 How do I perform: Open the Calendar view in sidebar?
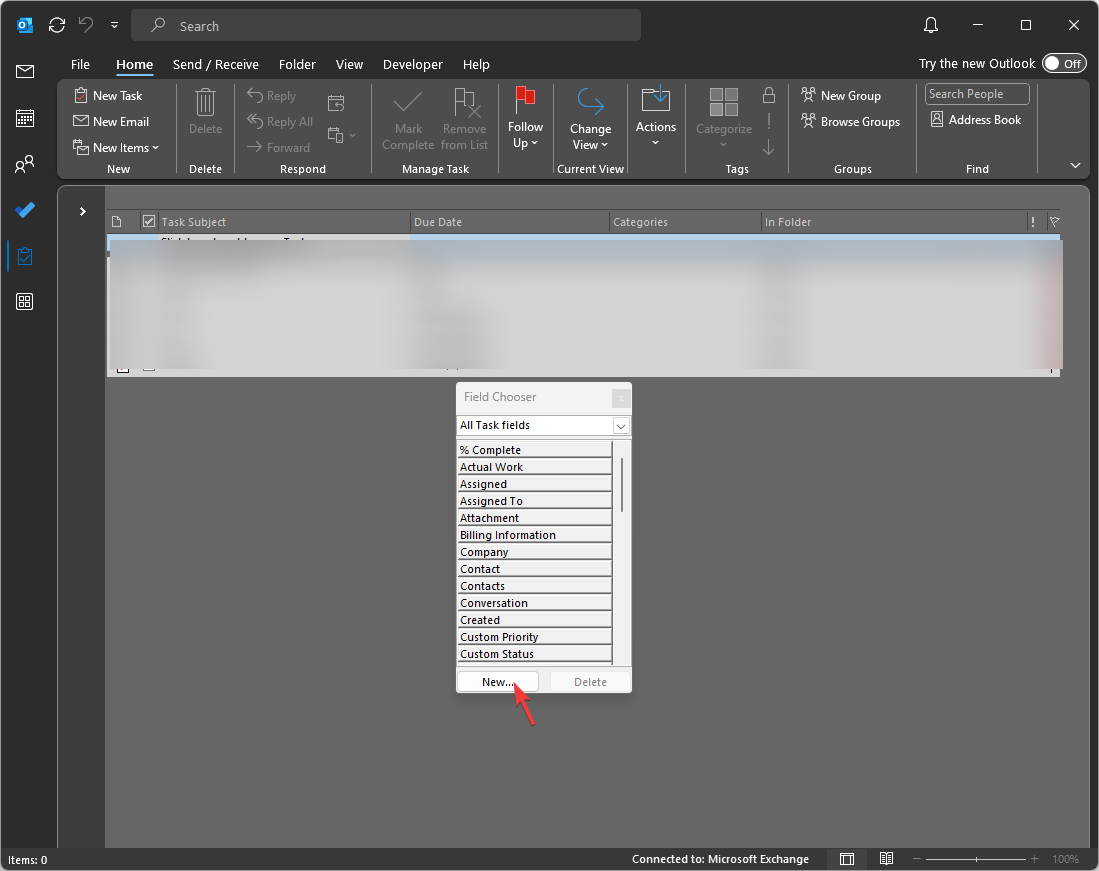[25, 118]
